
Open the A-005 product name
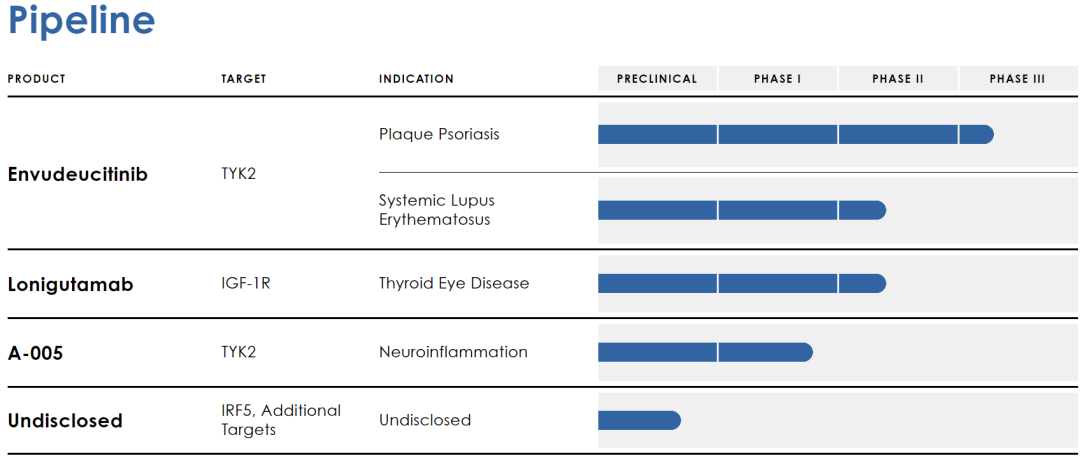pyautogui.click(x=35, y=353)
